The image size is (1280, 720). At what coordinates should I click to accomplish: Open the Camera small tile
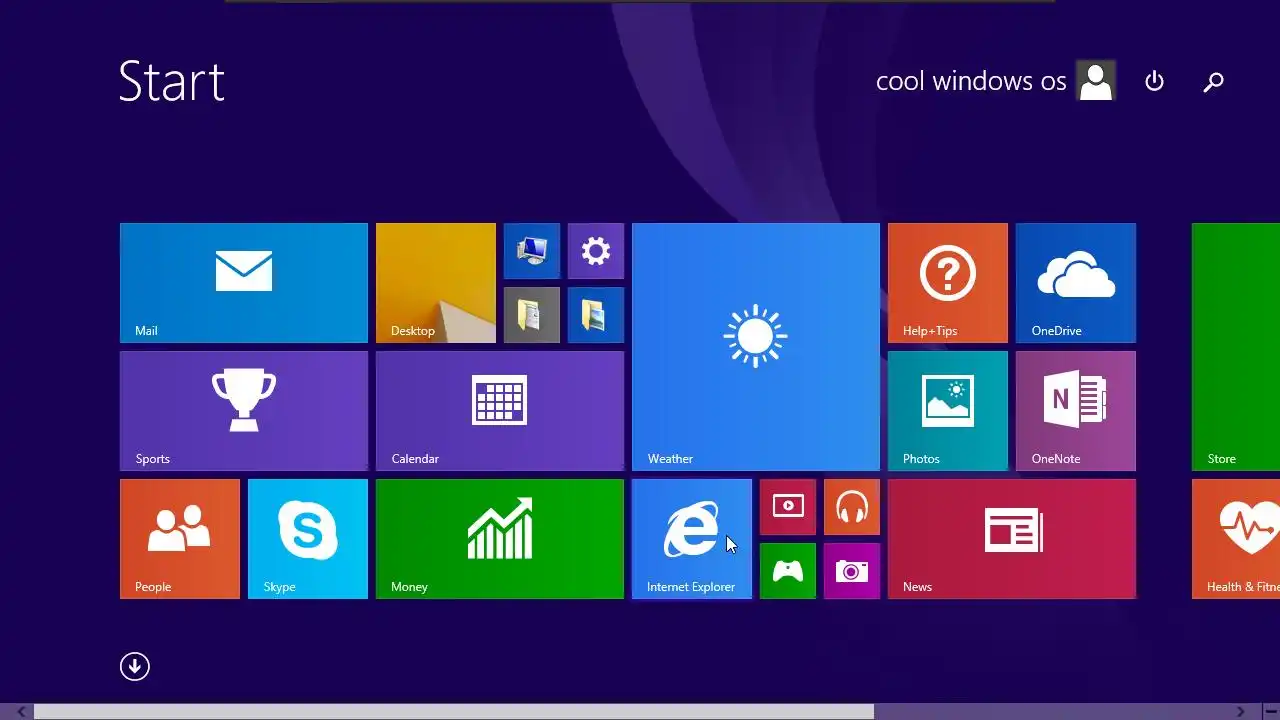point(852,571)
